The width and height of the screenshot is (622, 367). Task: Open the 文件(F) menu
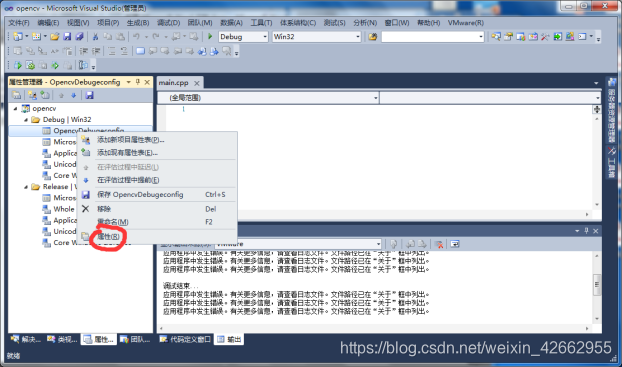coord(19,23)
